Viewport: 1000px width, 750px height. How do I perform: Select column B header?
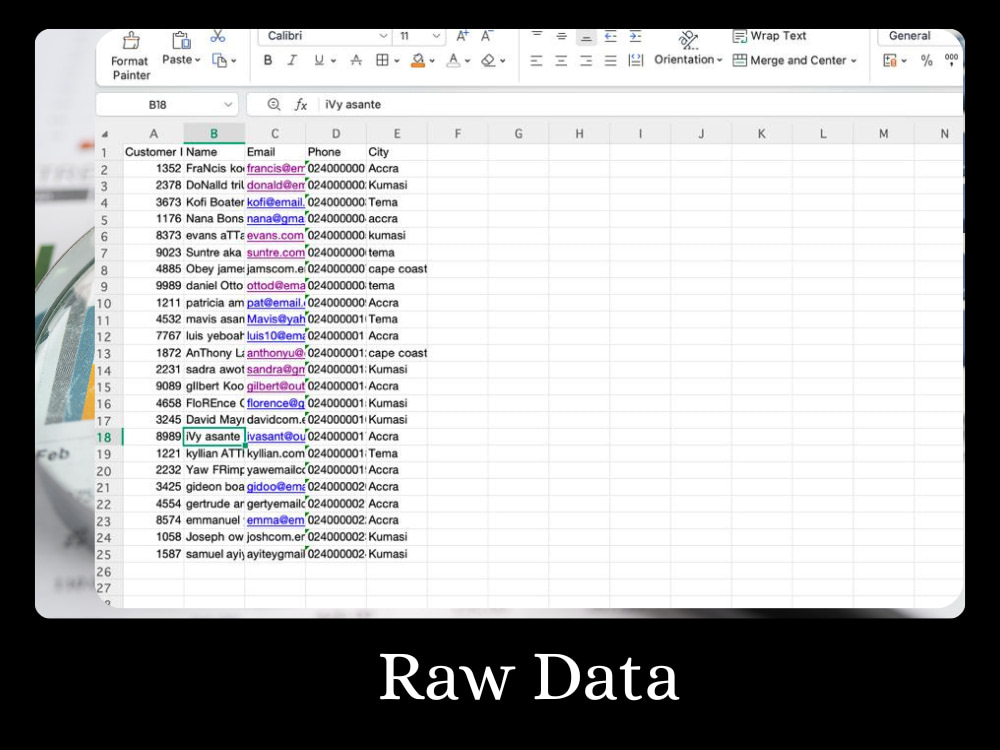pyautogui.click(x=214, y=133)
